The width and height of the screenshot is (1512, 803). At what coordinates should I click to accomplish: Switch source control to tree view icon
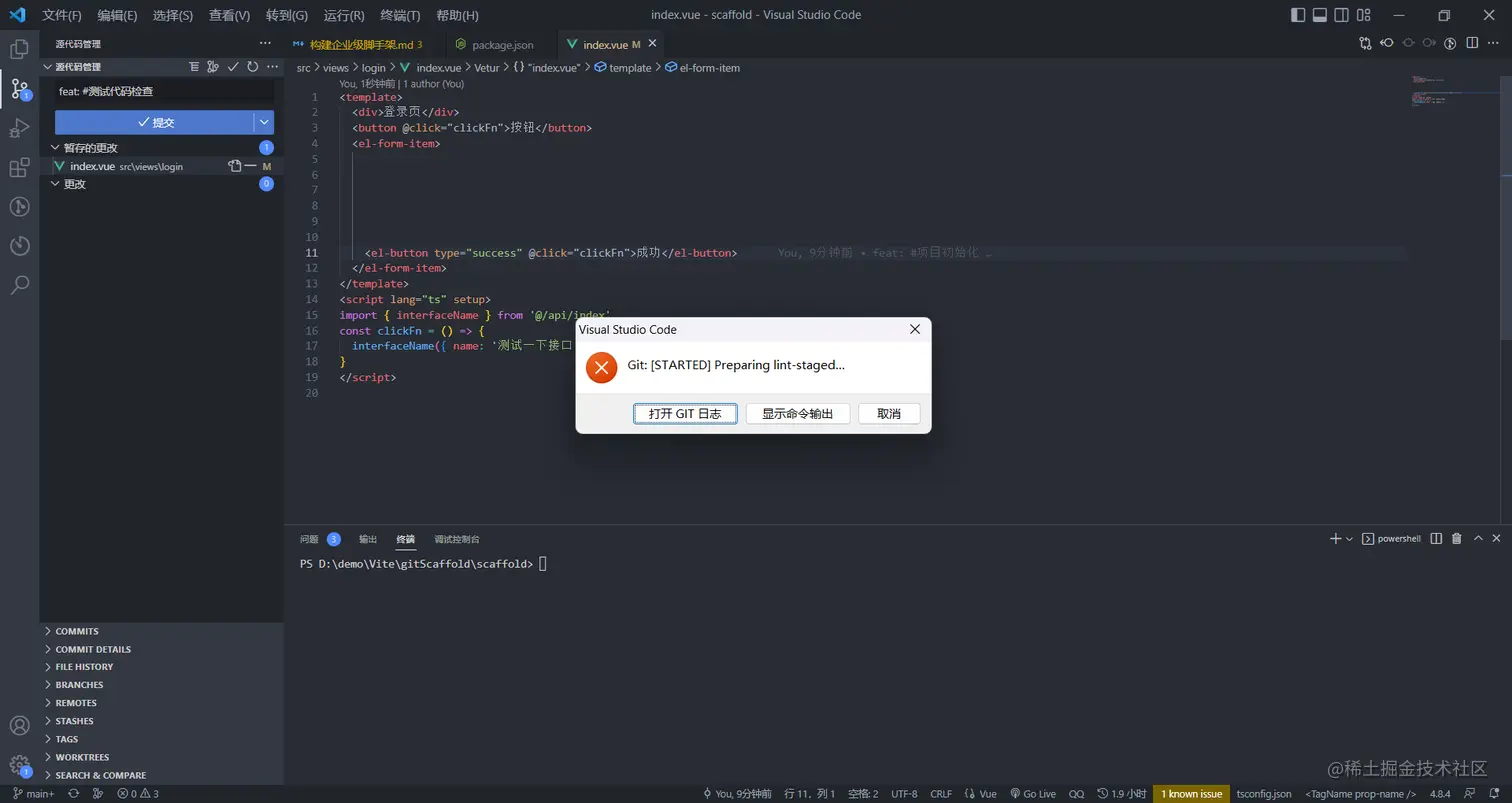(195, 67)
